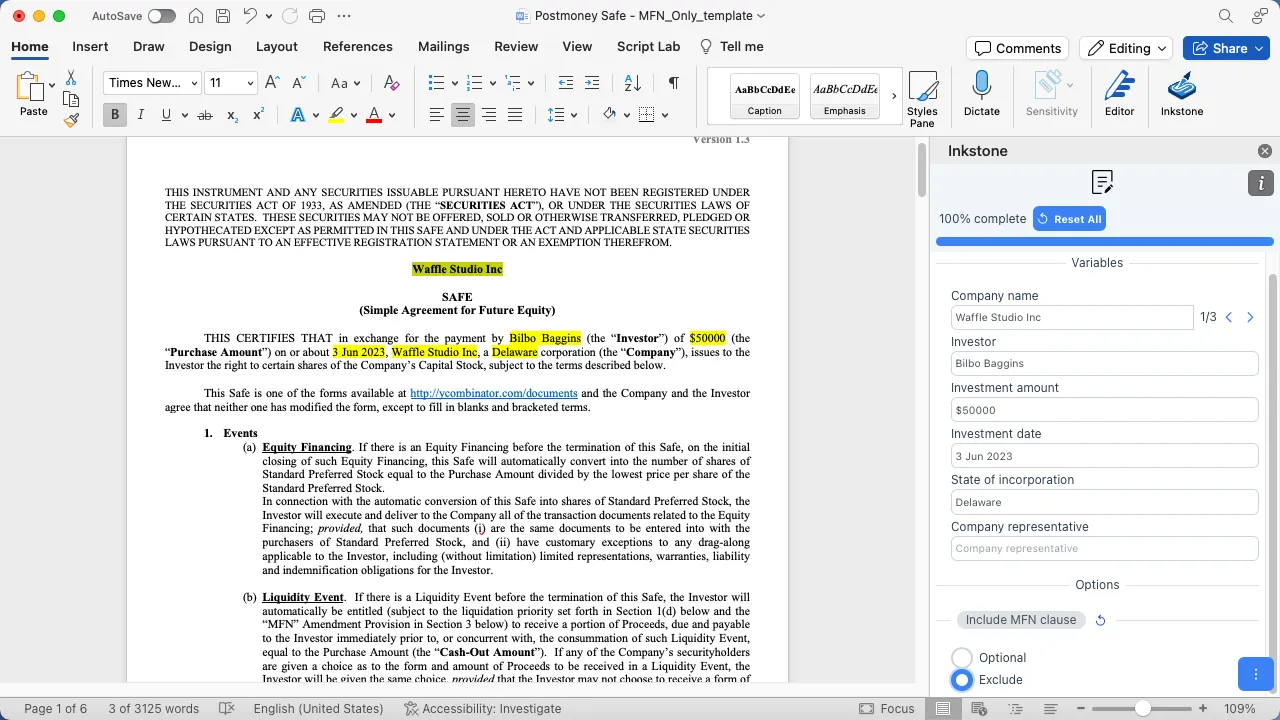This screenshot has height=720, width=1280.
Task: Expand the font color dropdown arrow
Action: pos(392,115)
